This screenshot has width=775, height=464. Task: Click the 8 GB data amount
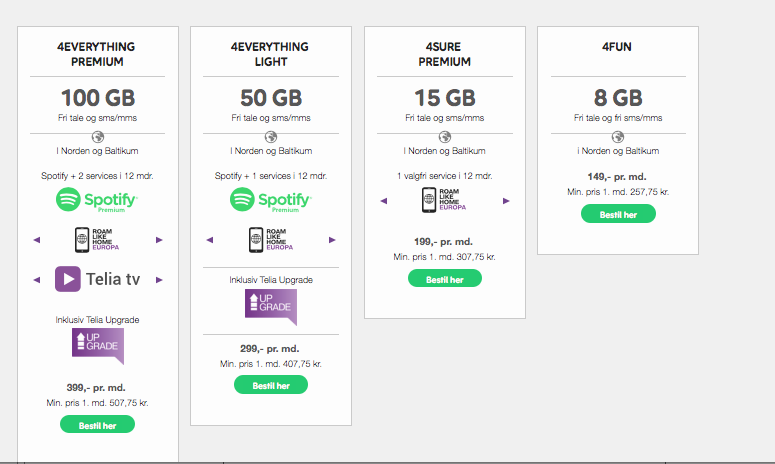(x=618, y=98)
